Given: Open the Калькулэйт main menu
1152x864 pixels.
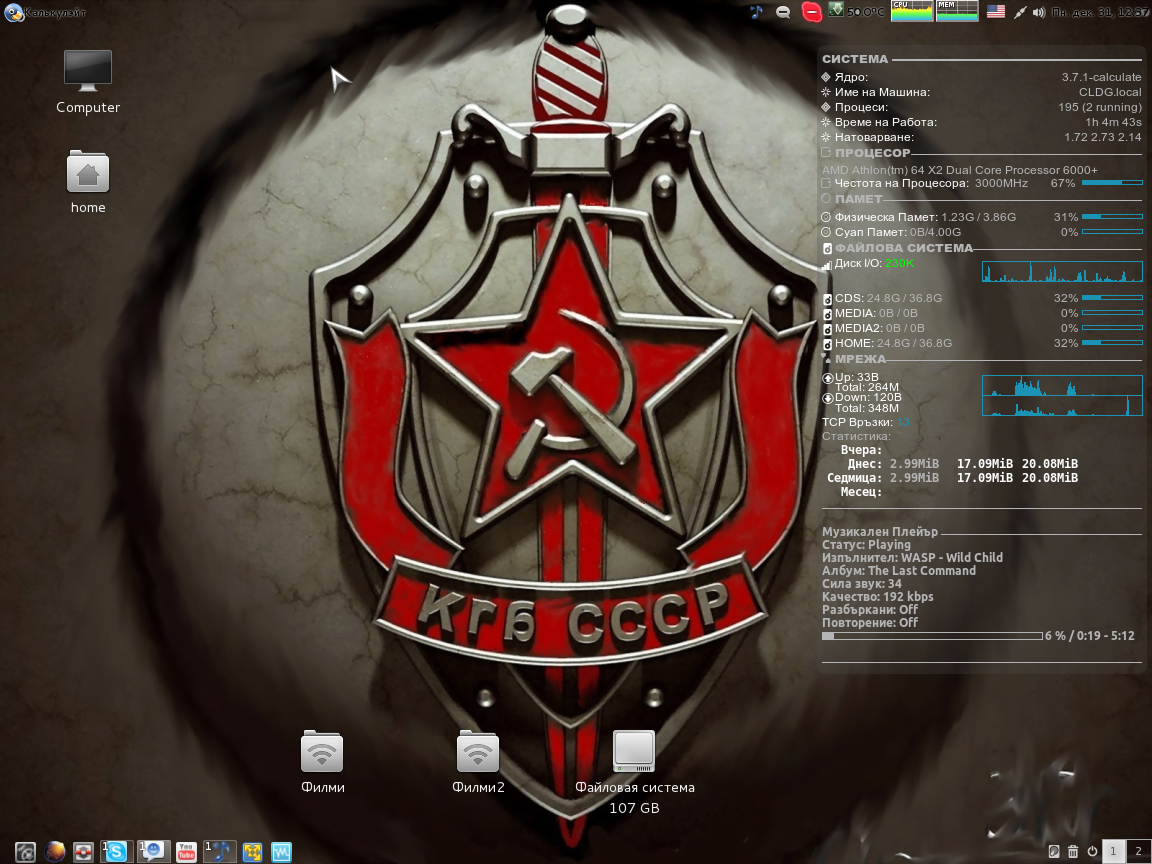Looking at the screenshot, I should pos(46,12).
